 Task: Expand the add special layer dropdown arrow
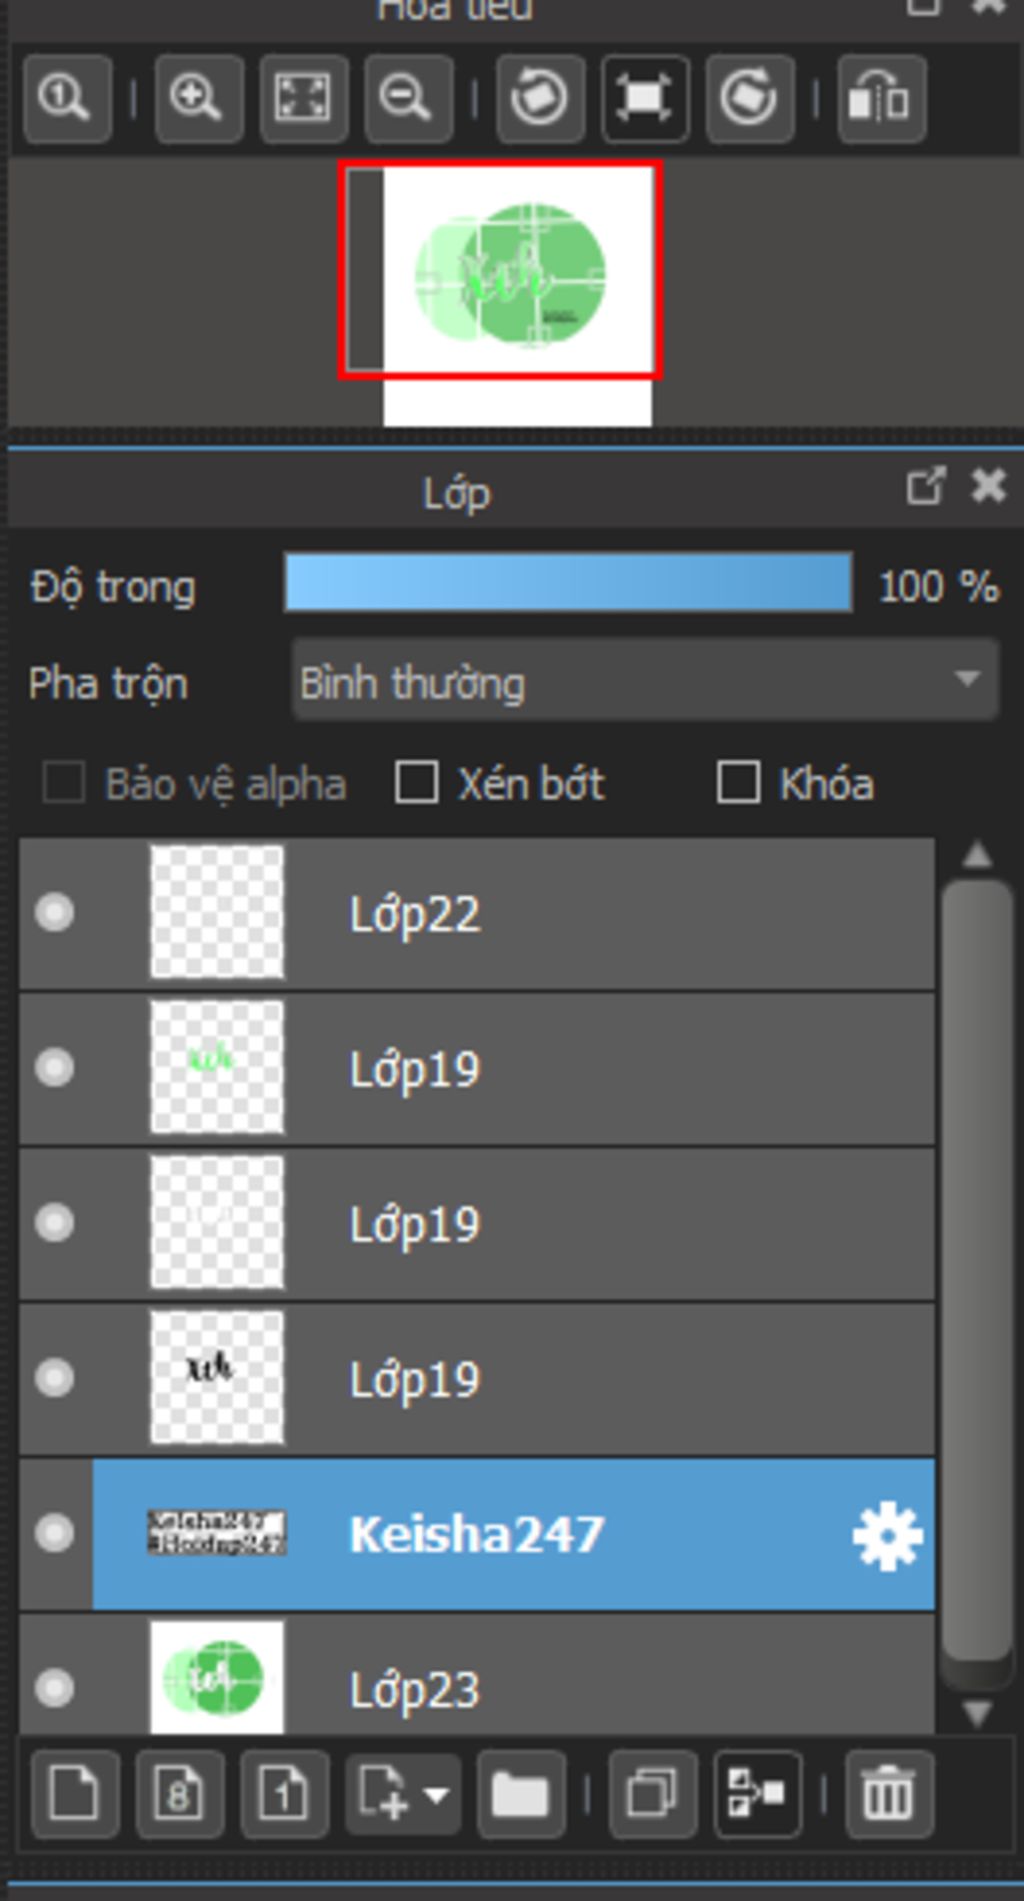pos(436,1794)
